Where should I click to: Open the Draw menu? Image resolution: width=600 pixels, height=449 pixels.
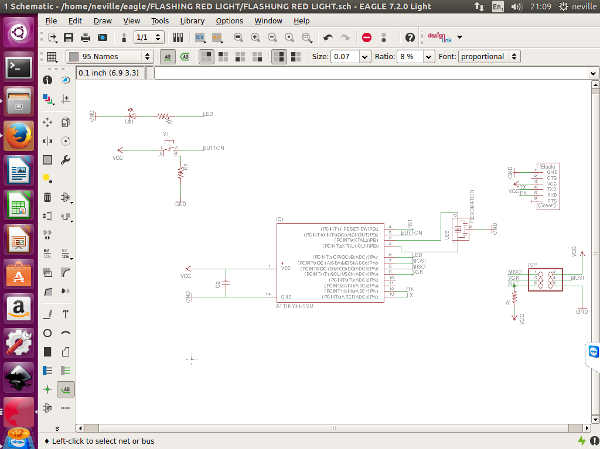click(x=102, y=20)
